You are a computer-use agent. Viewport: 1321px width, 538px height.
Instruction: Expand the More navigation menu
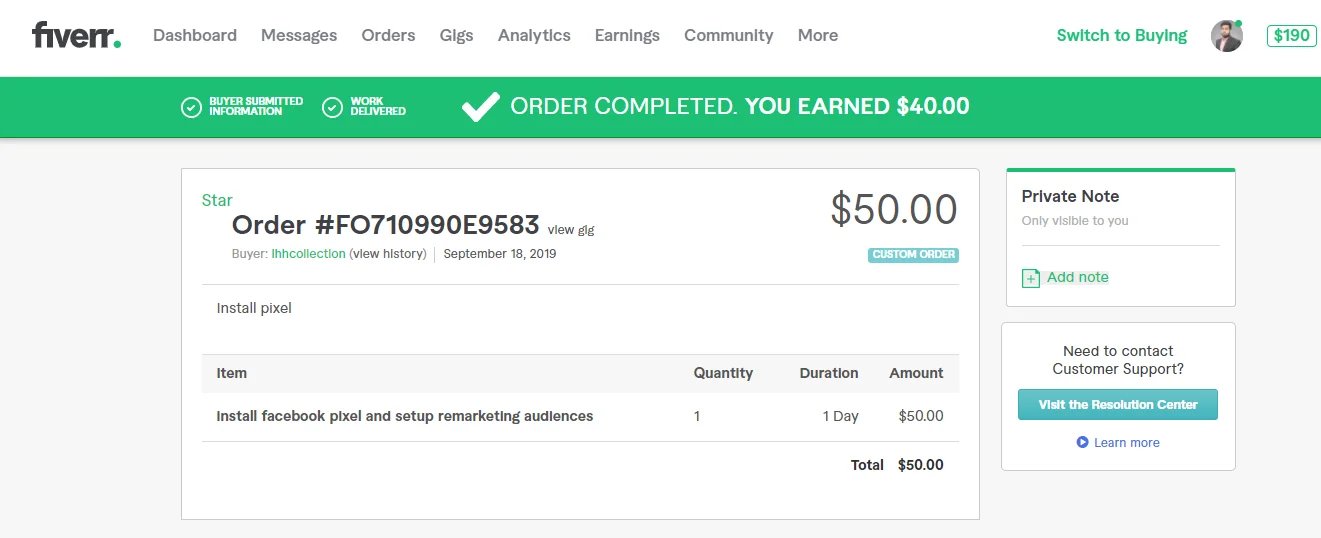(x=817, y=36)
